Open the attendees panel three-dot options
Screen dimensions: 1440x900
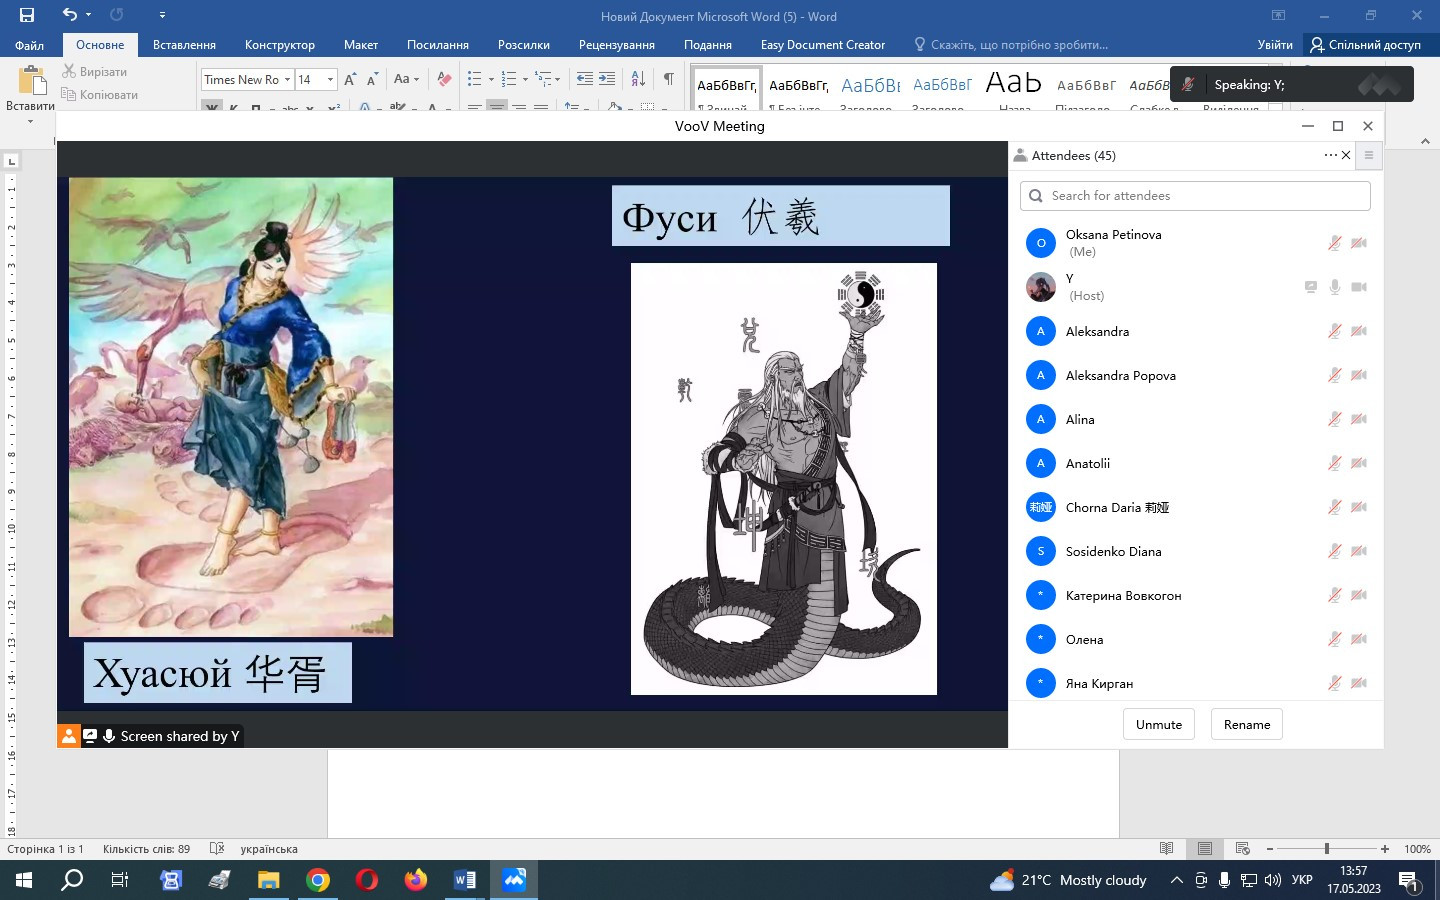1329,155
